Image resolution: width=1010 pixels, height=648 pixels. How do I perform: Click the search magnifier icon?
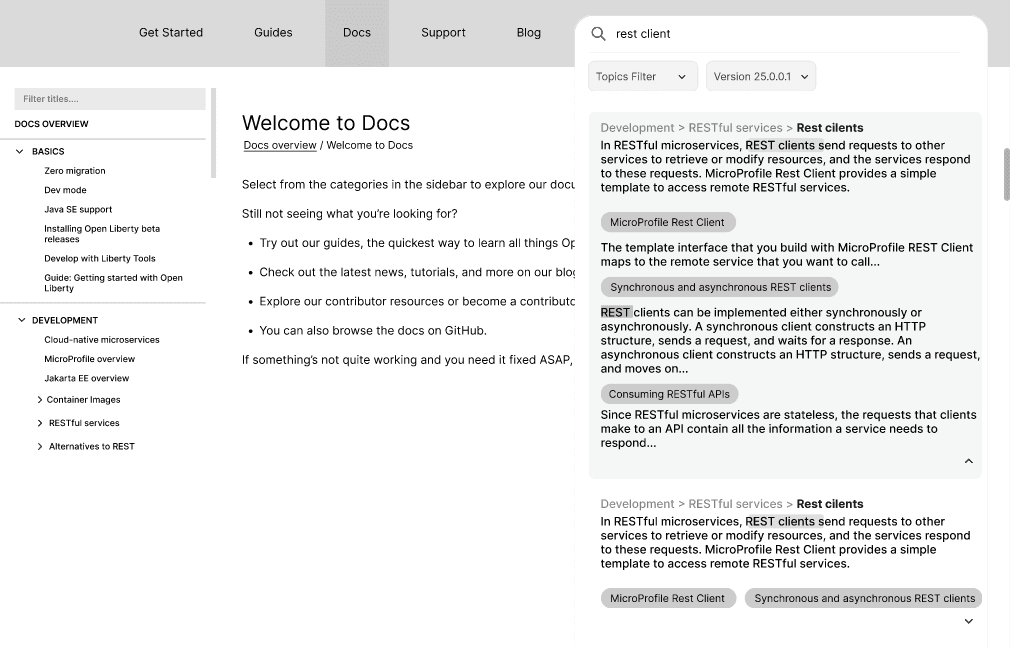598,33
